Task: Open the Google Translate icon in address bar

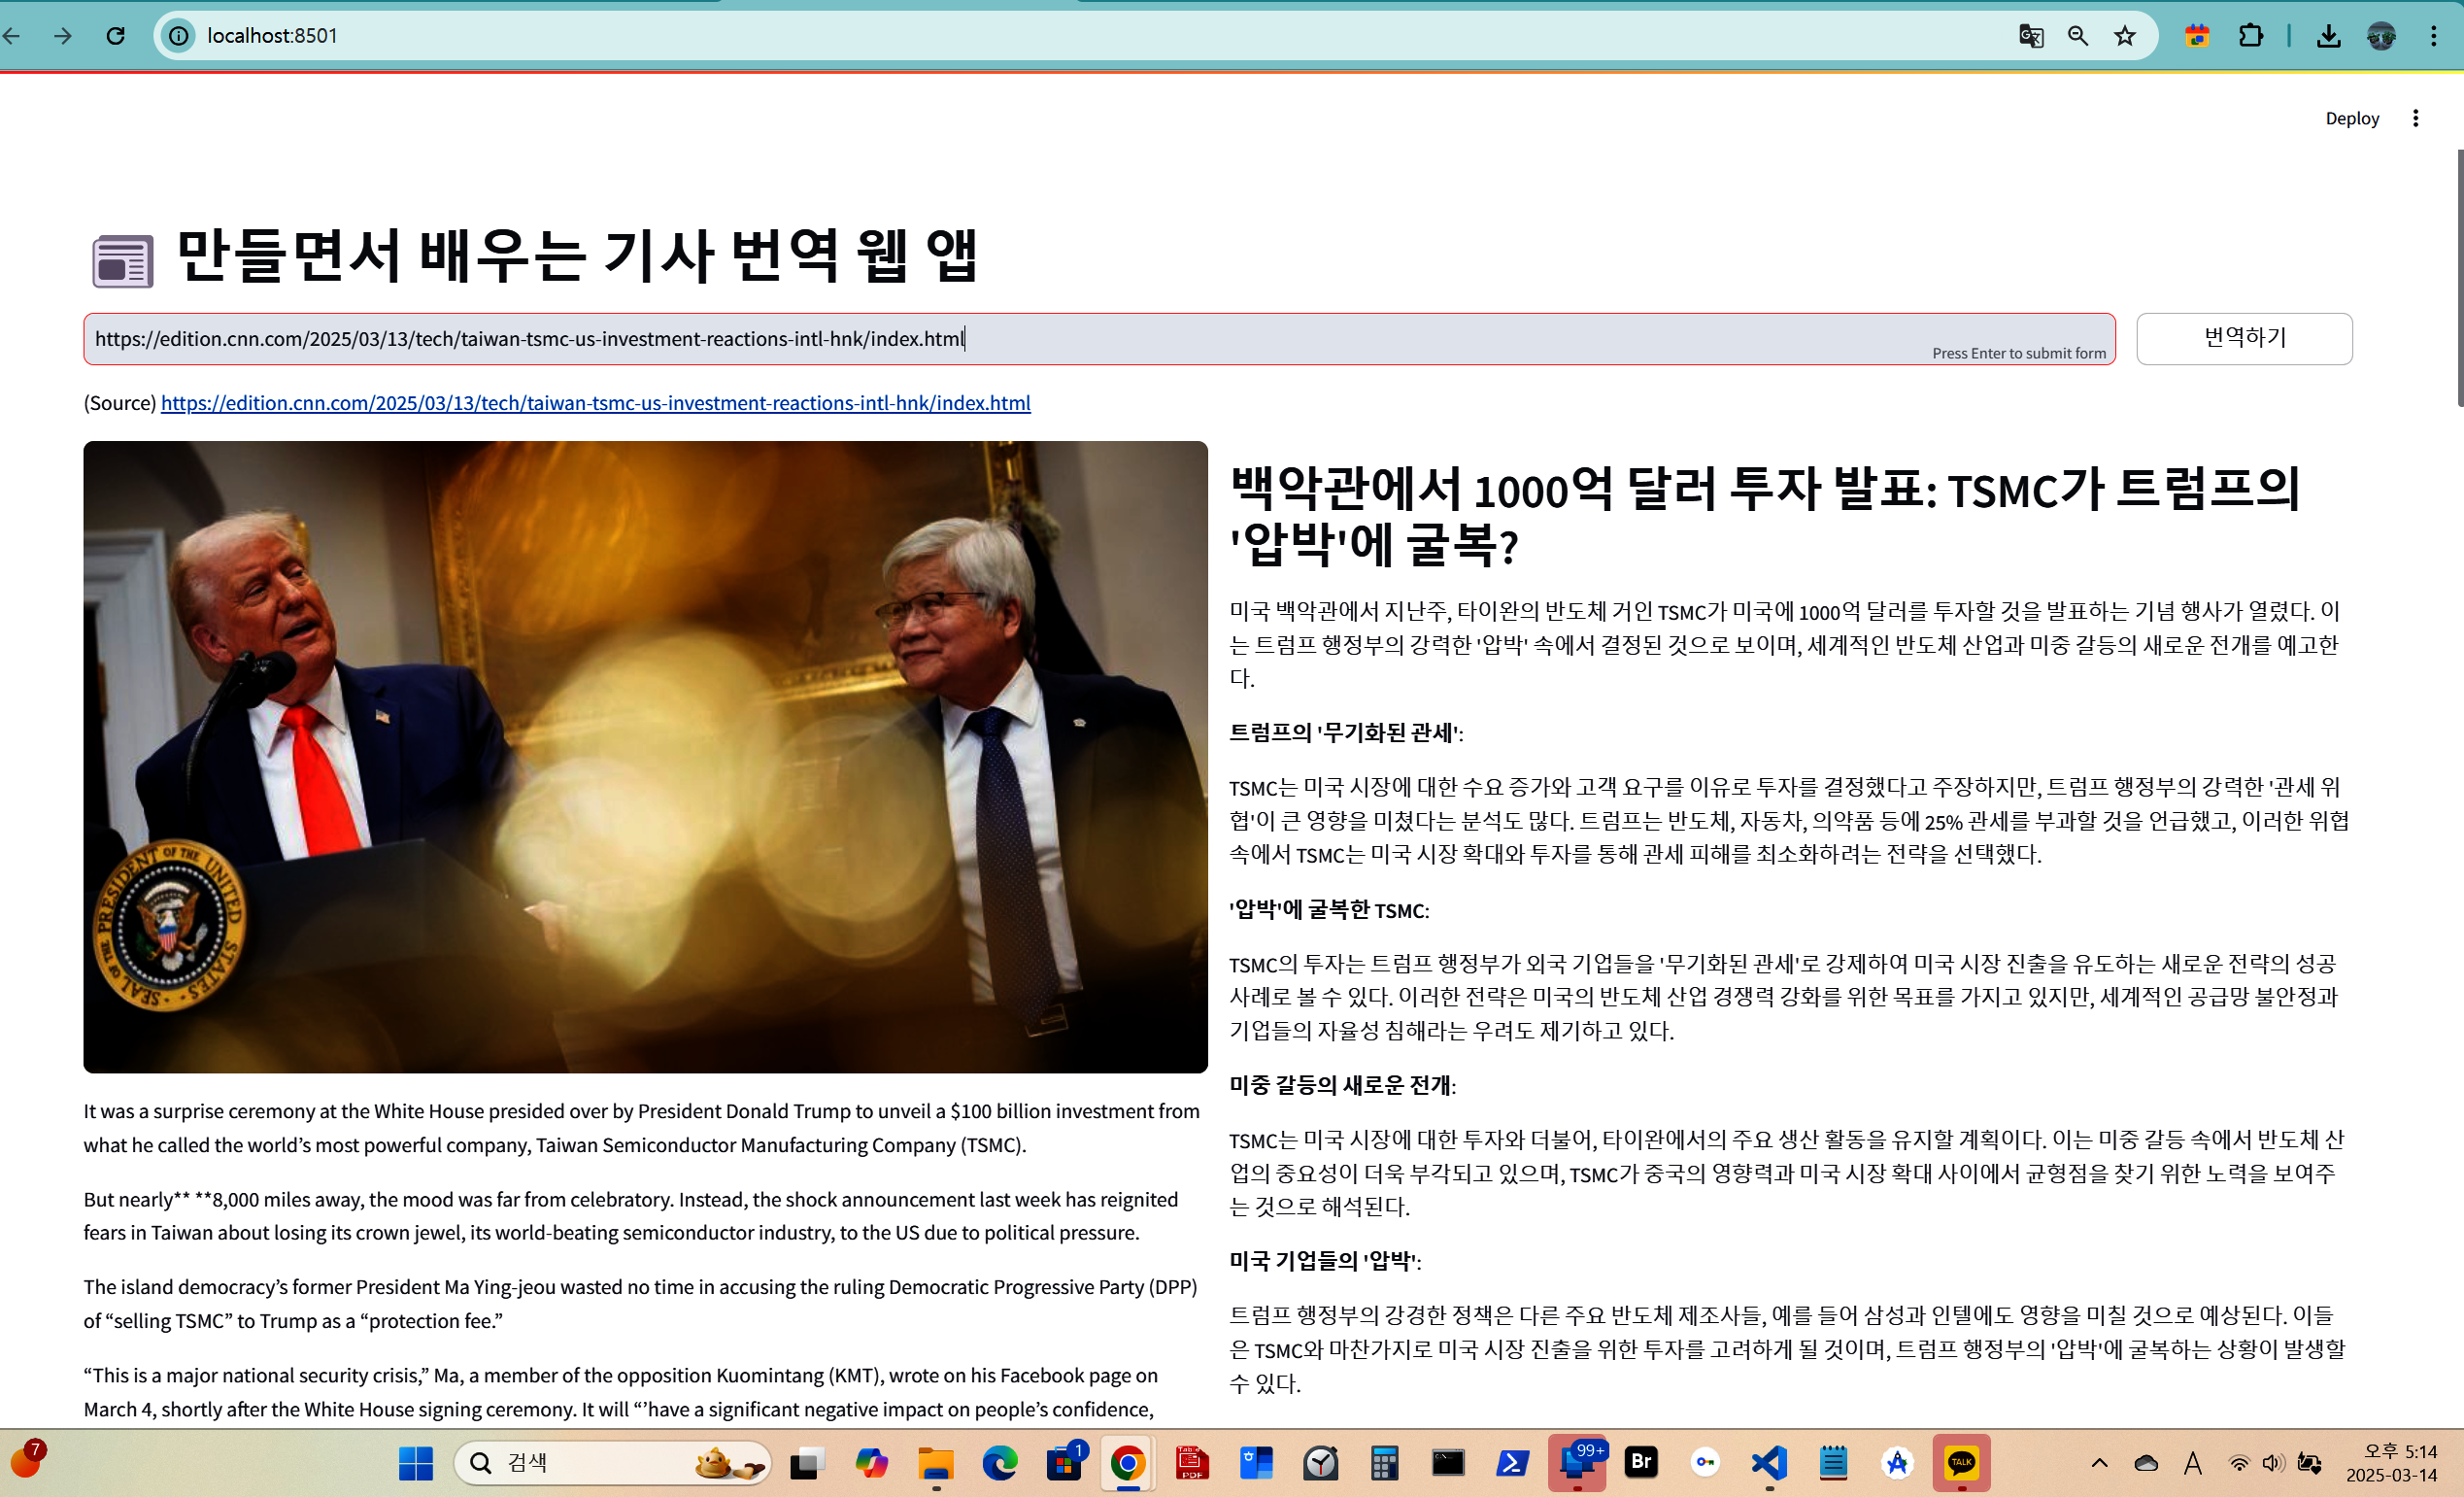Action: point(2030,36)
